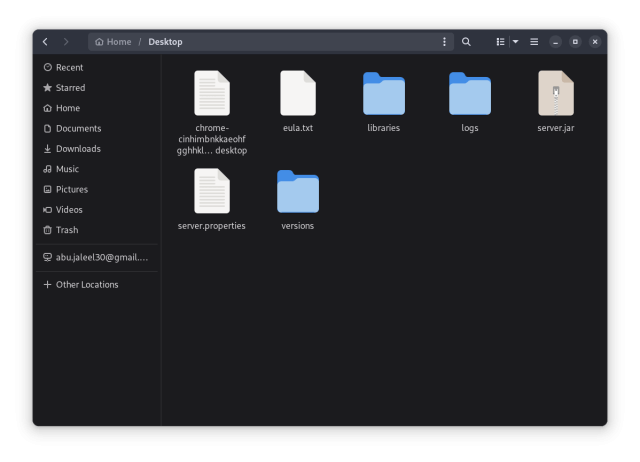Open view options dropdown arrow
This screenshot has height=462, width=640.
(515, 42)
